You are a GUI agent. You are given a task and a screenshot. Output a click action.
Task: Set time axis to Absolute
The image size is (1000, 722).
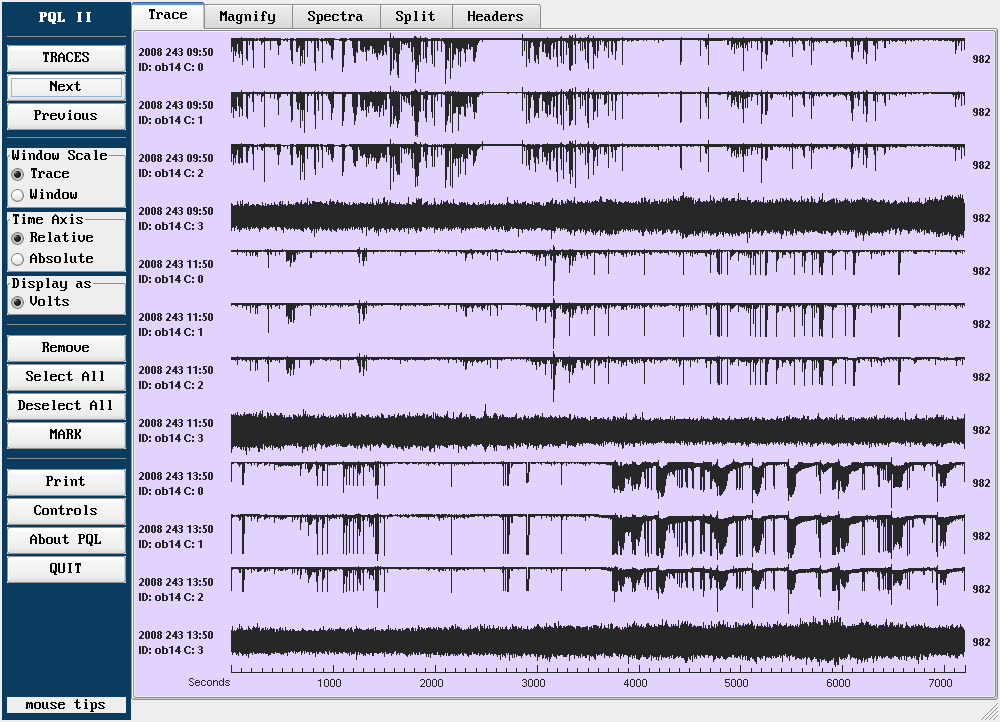pos(18,259)
